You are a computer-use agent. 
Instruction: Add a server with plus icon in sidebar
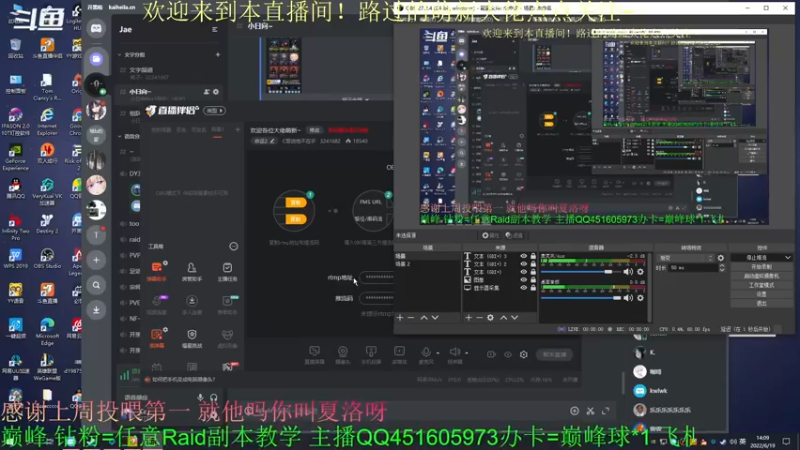[96, 260]
